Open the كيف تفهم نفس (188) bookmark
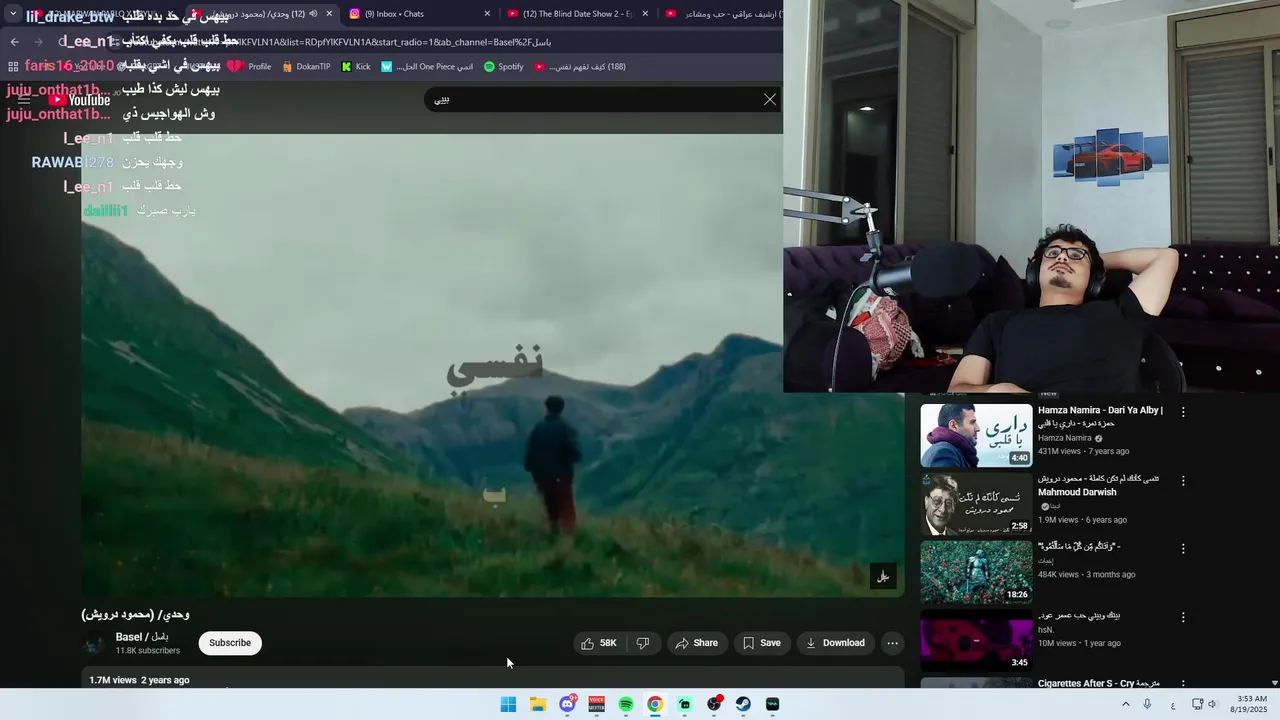1280x720 pixels. pyautogui.click(x=580, y=67)
